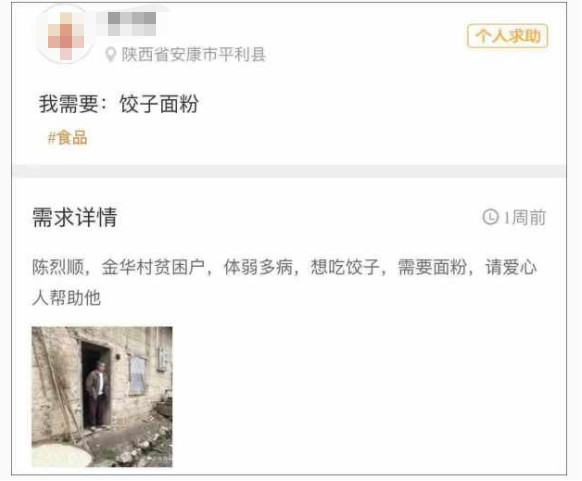Click 金华村贫困户 in the description

click(x=153, y=267)
